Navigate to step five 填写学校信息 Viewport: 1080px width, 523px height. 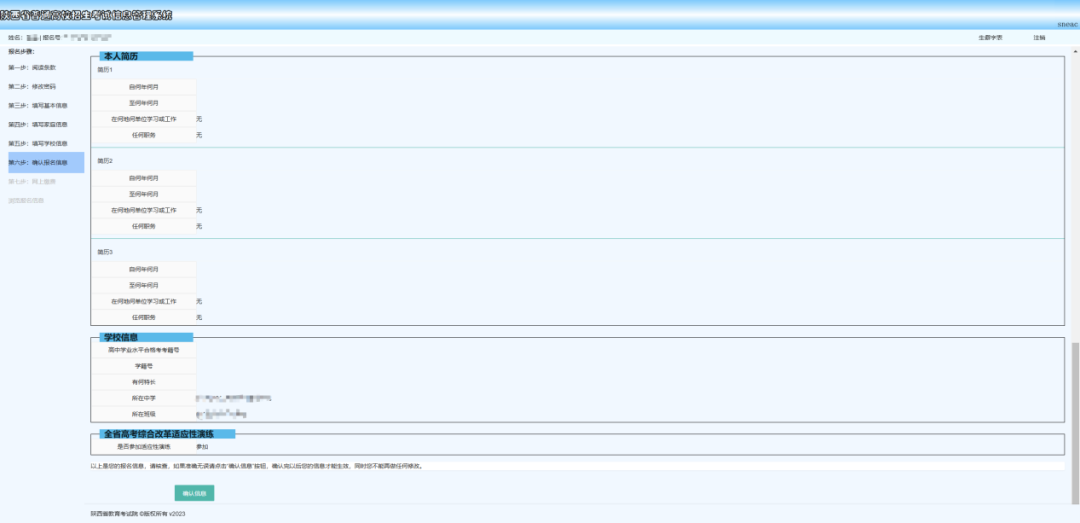click(37, 143)
